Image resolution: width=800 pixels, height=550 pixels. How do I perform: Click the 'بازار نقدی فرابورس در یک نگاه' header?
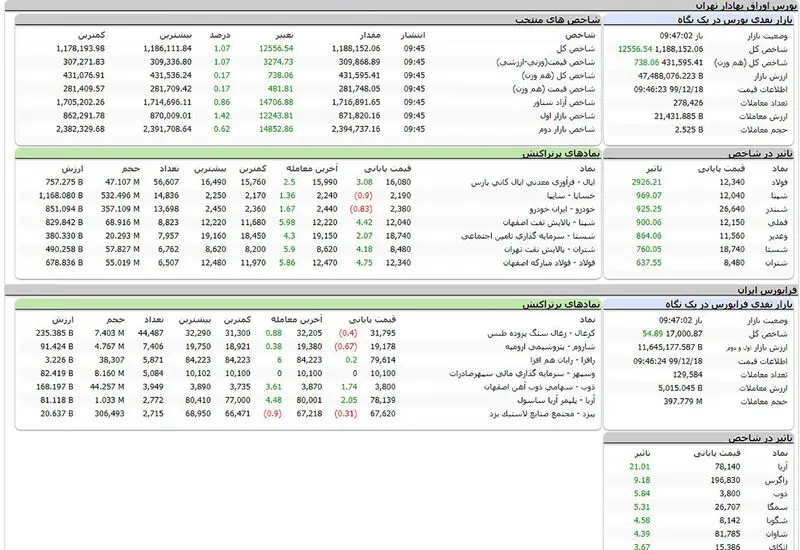(729, 304)
